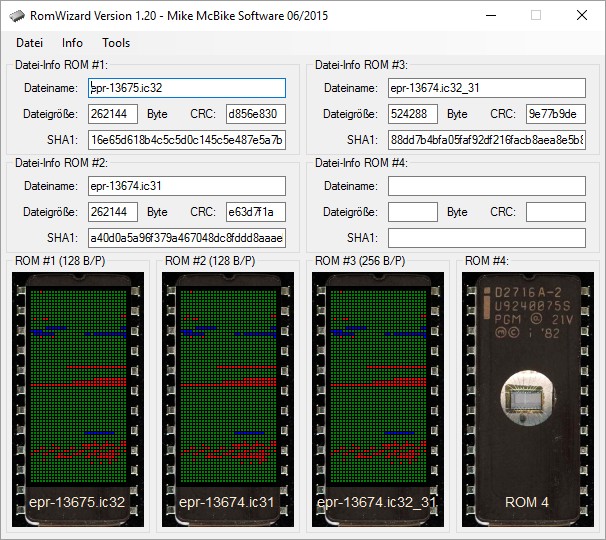The width and height of the screenshot is (606, 540).
Task: Click the RomWizard chip icon in title bar
Action: click(x=17, y=16)
